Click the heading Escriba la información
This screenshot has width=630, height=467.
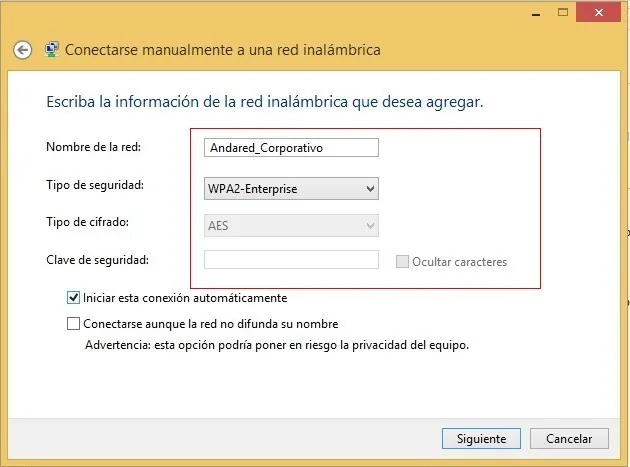tap(265, 102)
